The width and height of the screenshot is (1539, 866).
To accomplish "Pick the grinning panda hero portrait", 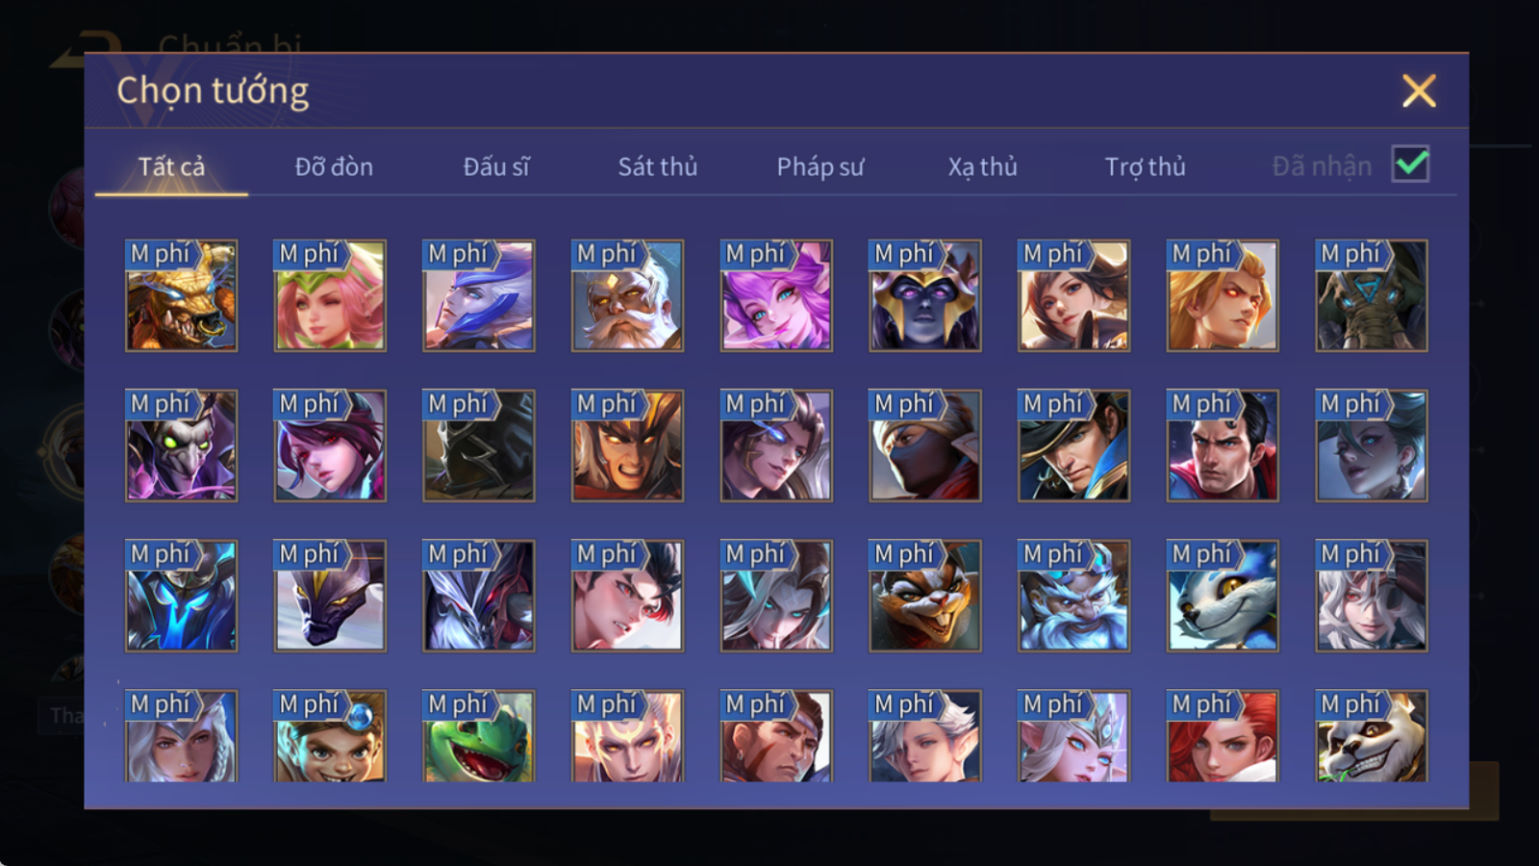I will tap(1371, 736).
